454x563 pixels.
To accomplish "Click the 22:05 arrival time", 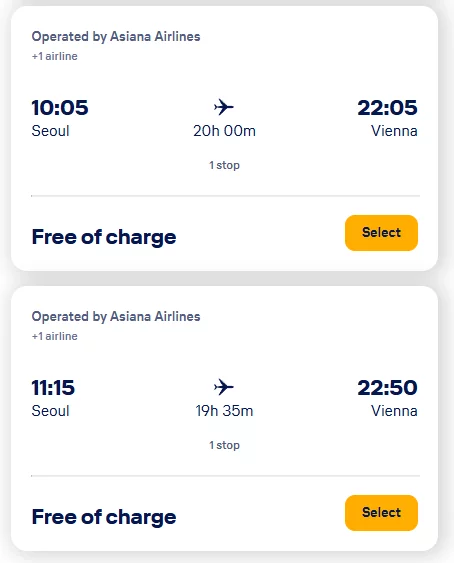I will (387, 107).
